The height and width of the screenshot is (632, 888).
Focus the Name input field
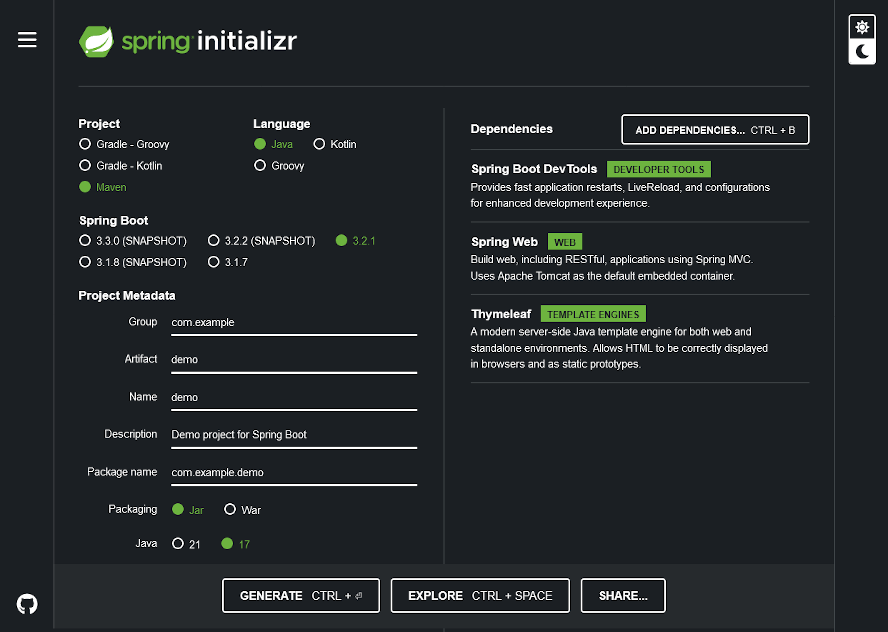point(294,398)
